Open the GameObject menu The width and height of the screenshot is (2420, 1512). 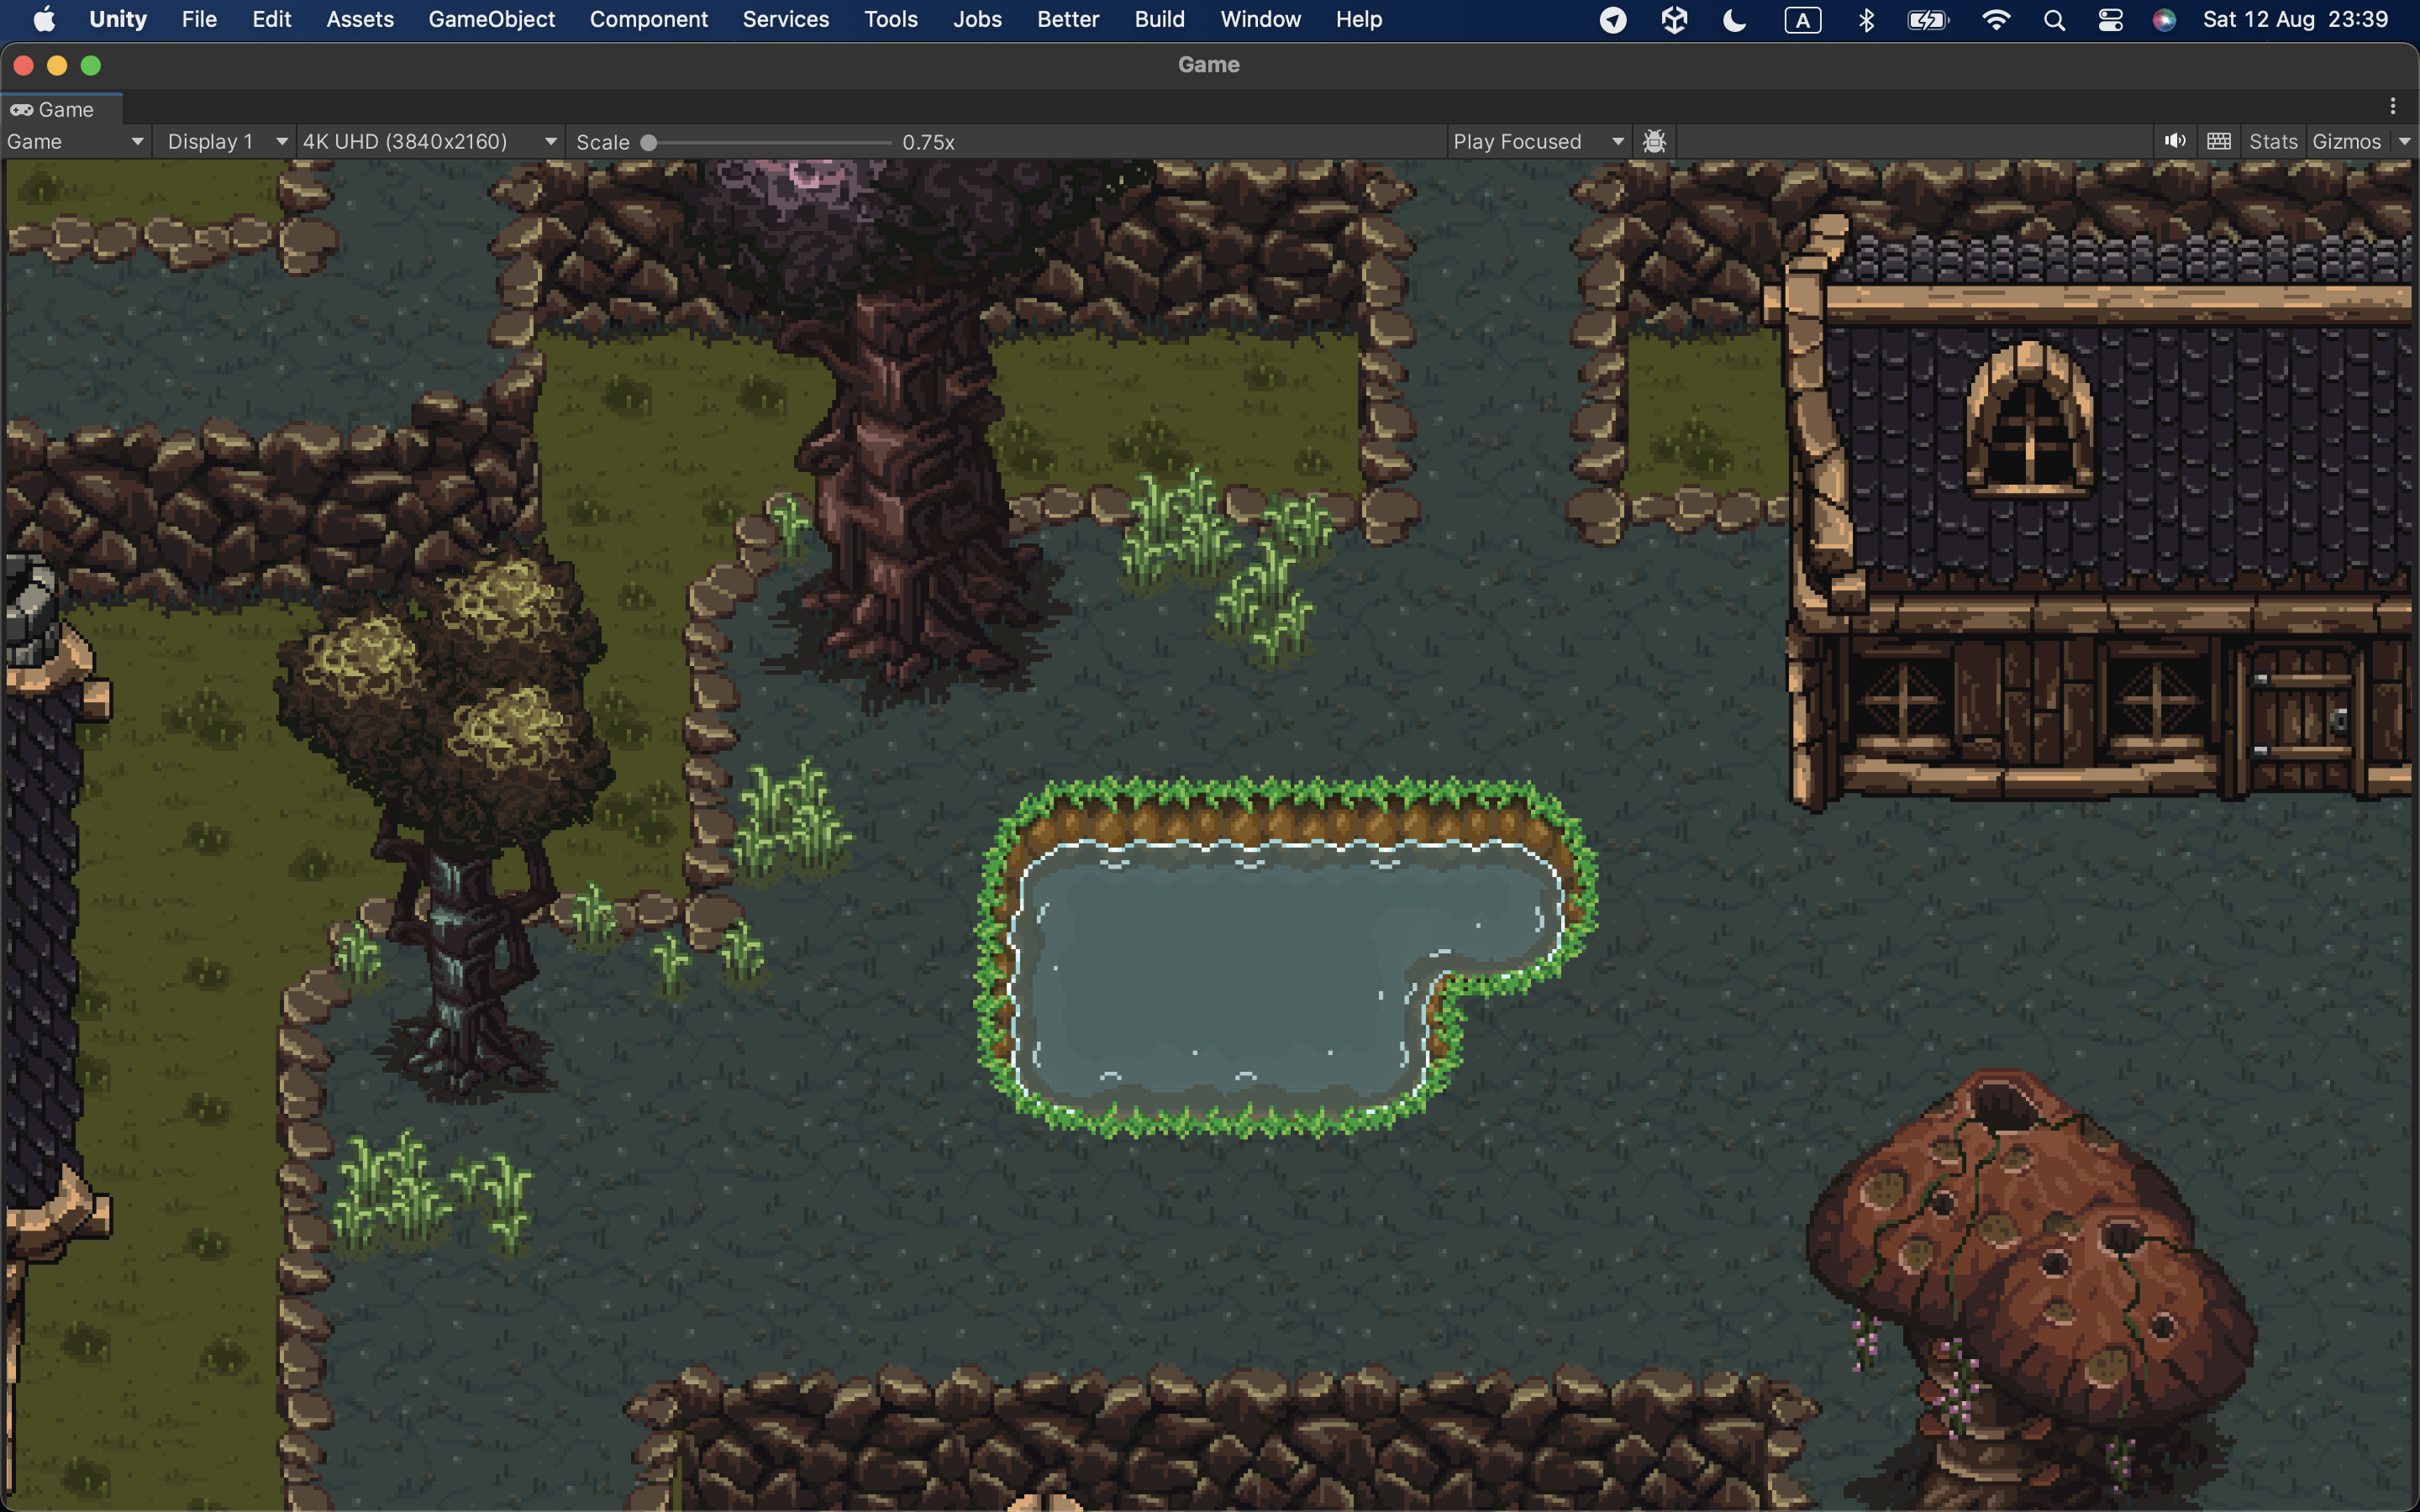[x=491, y=19]
